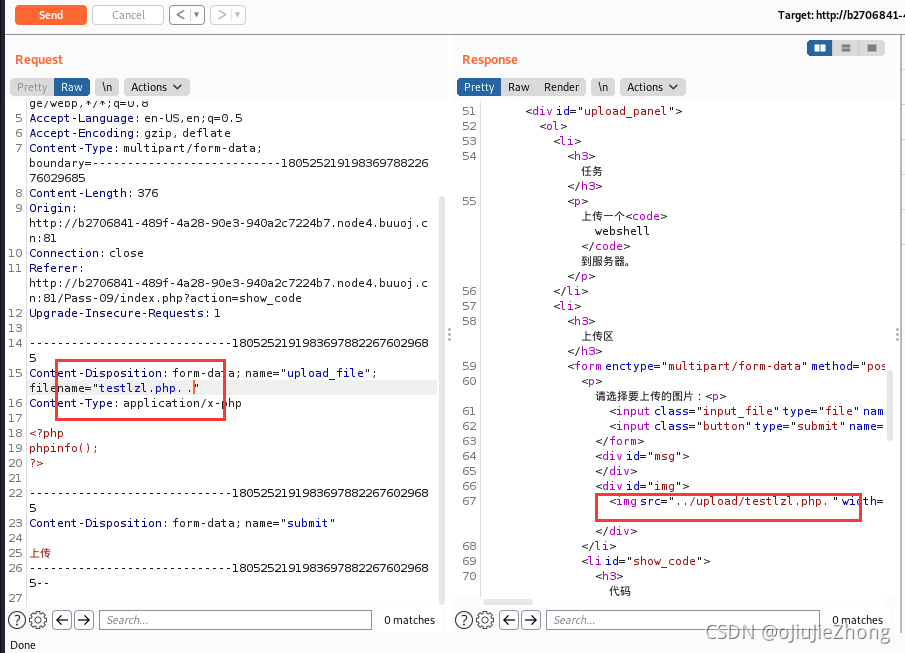
Task: Open Response search help icon
Action: pos(463,620)
